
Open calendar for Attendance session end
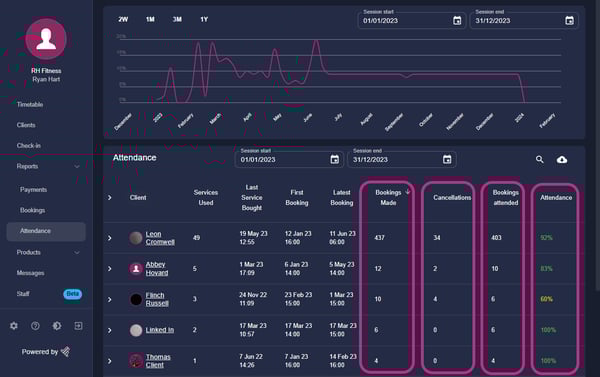[447, 160]
